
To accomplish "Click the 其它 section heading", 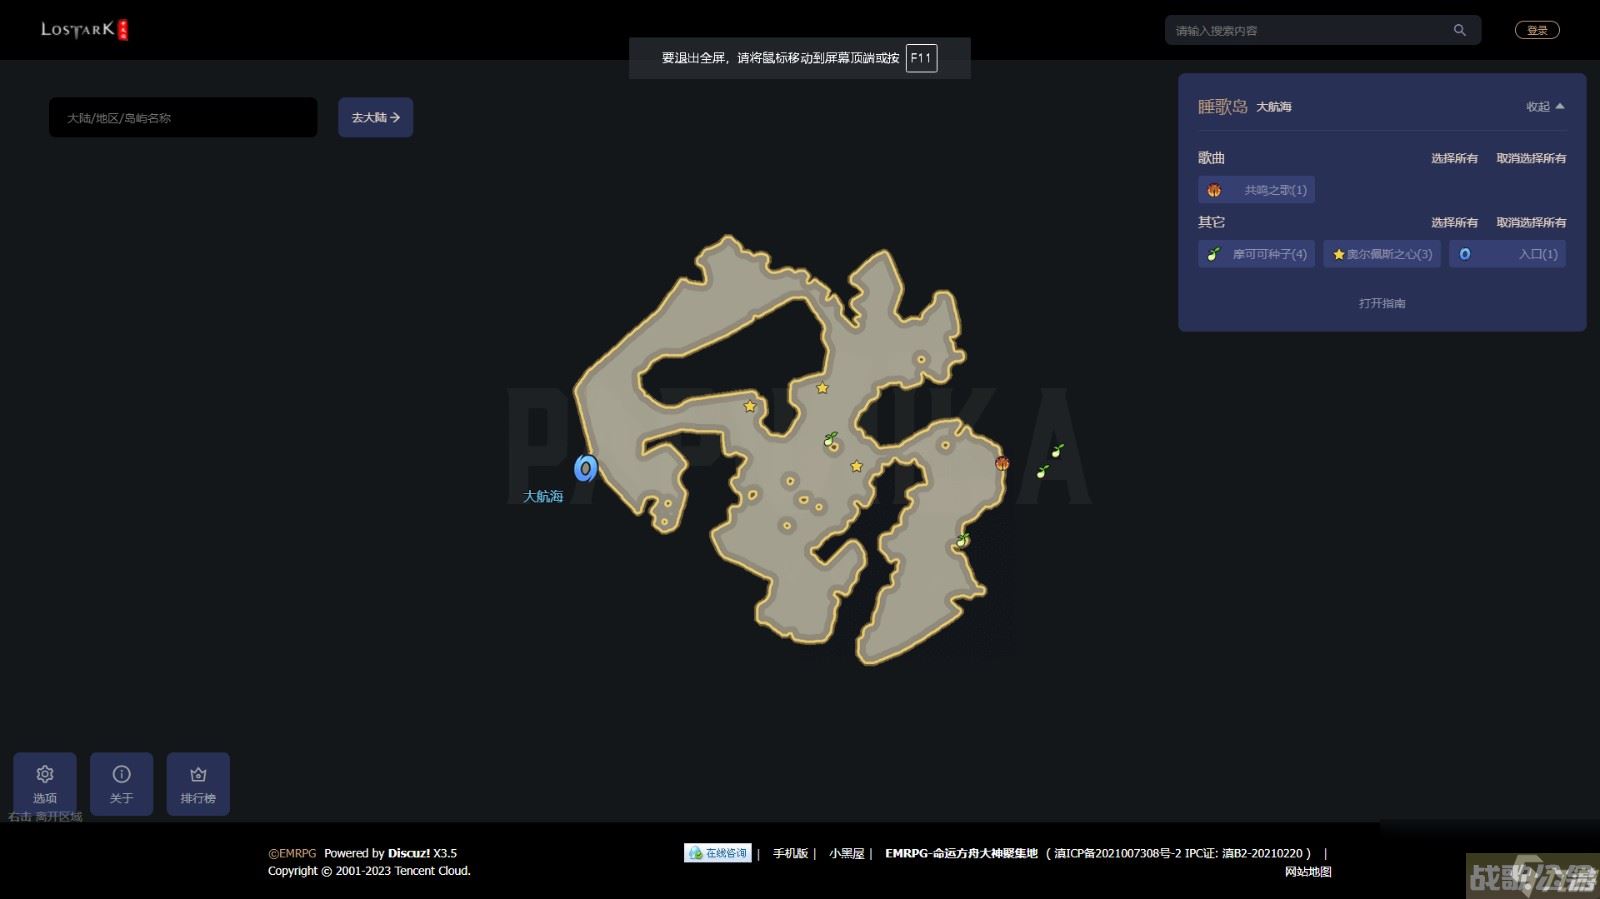I will click(x=1211, y=222).
